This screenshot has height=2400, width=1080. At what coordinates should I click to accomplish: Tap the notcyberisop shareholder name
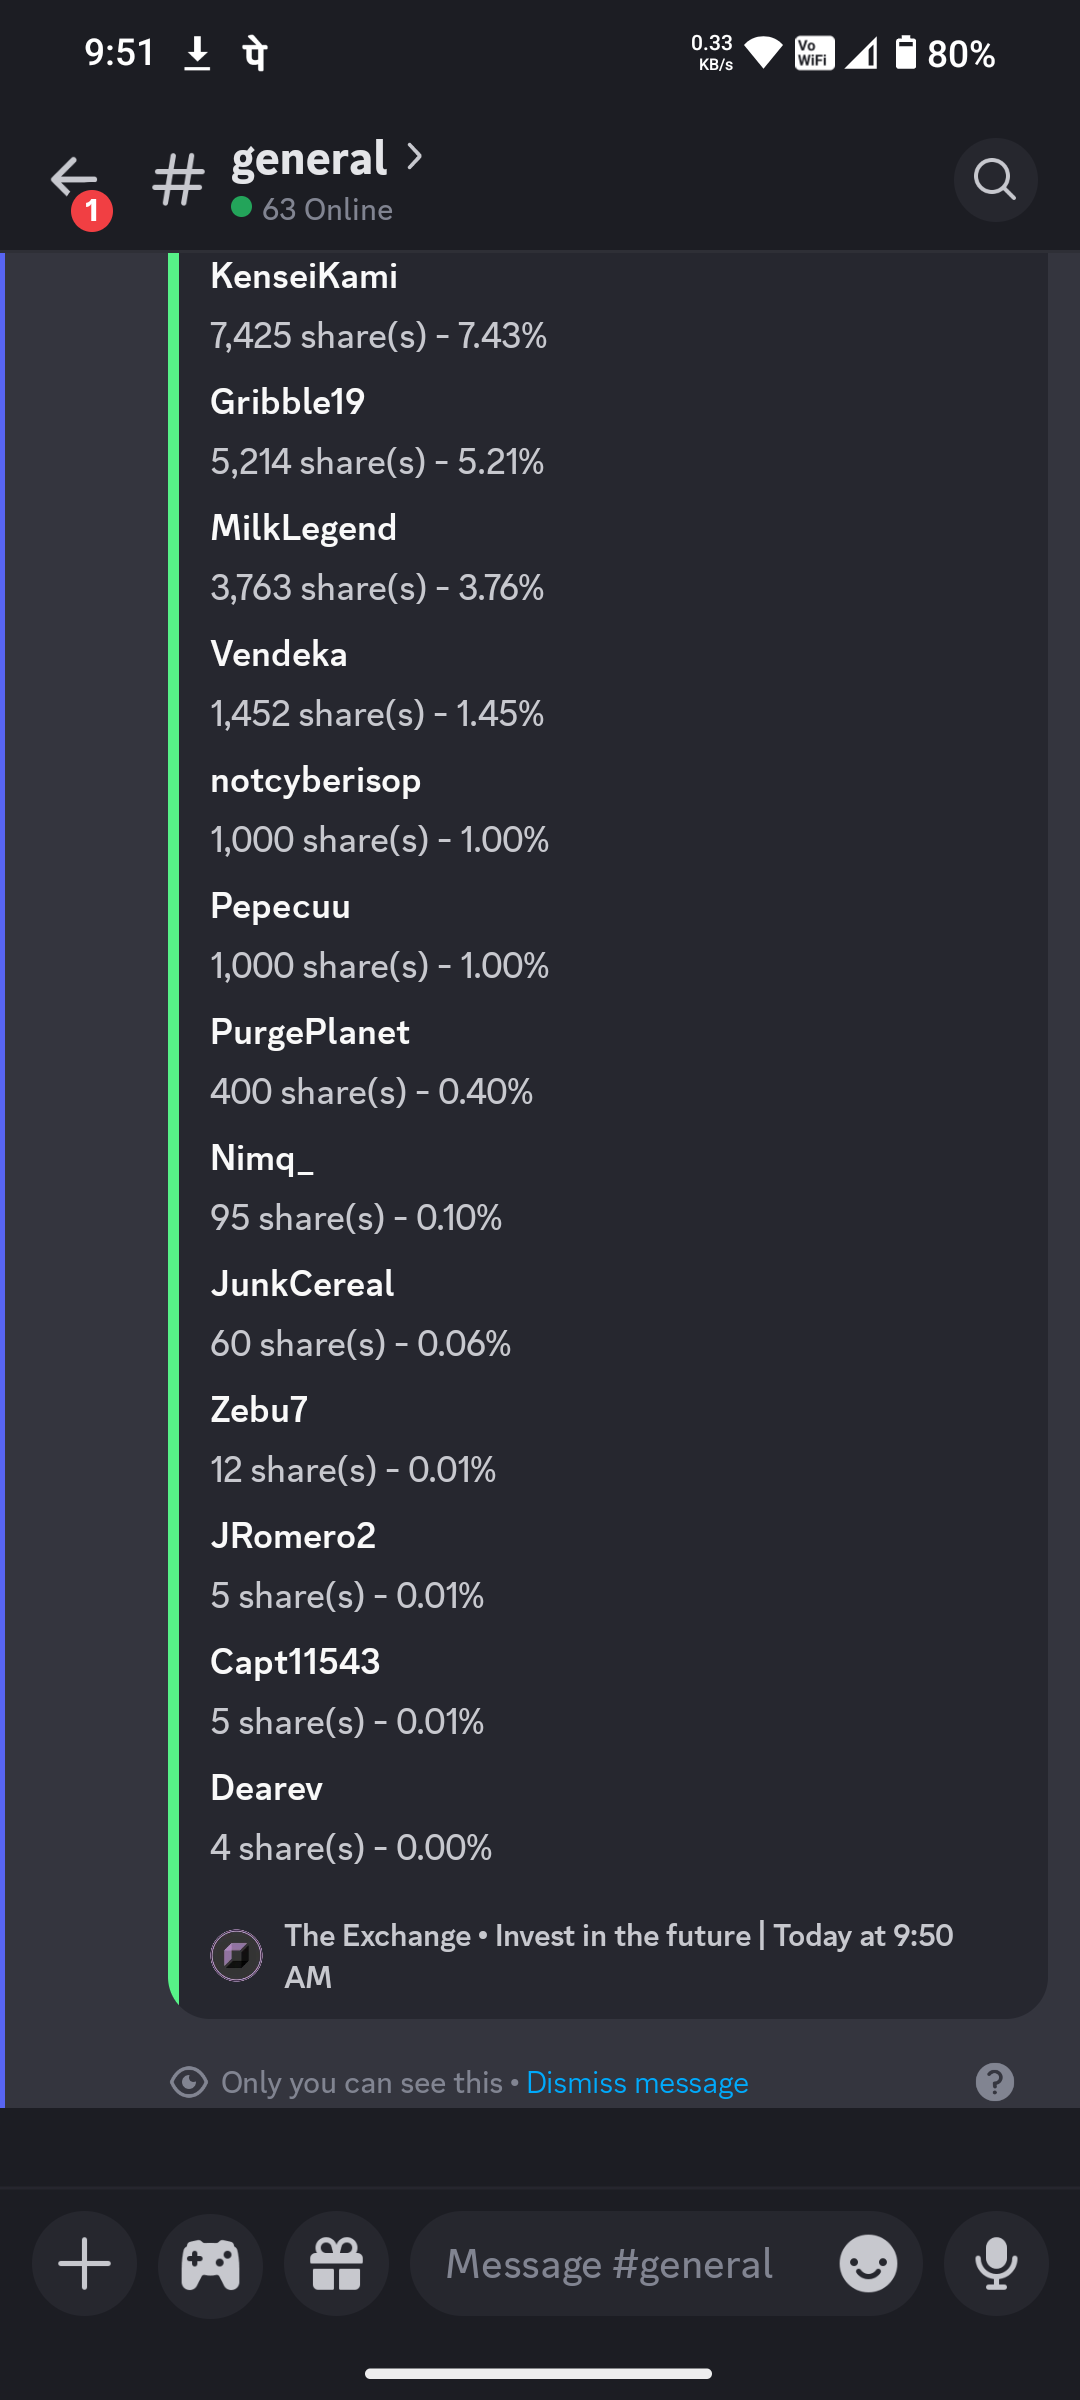click(316, 780)
